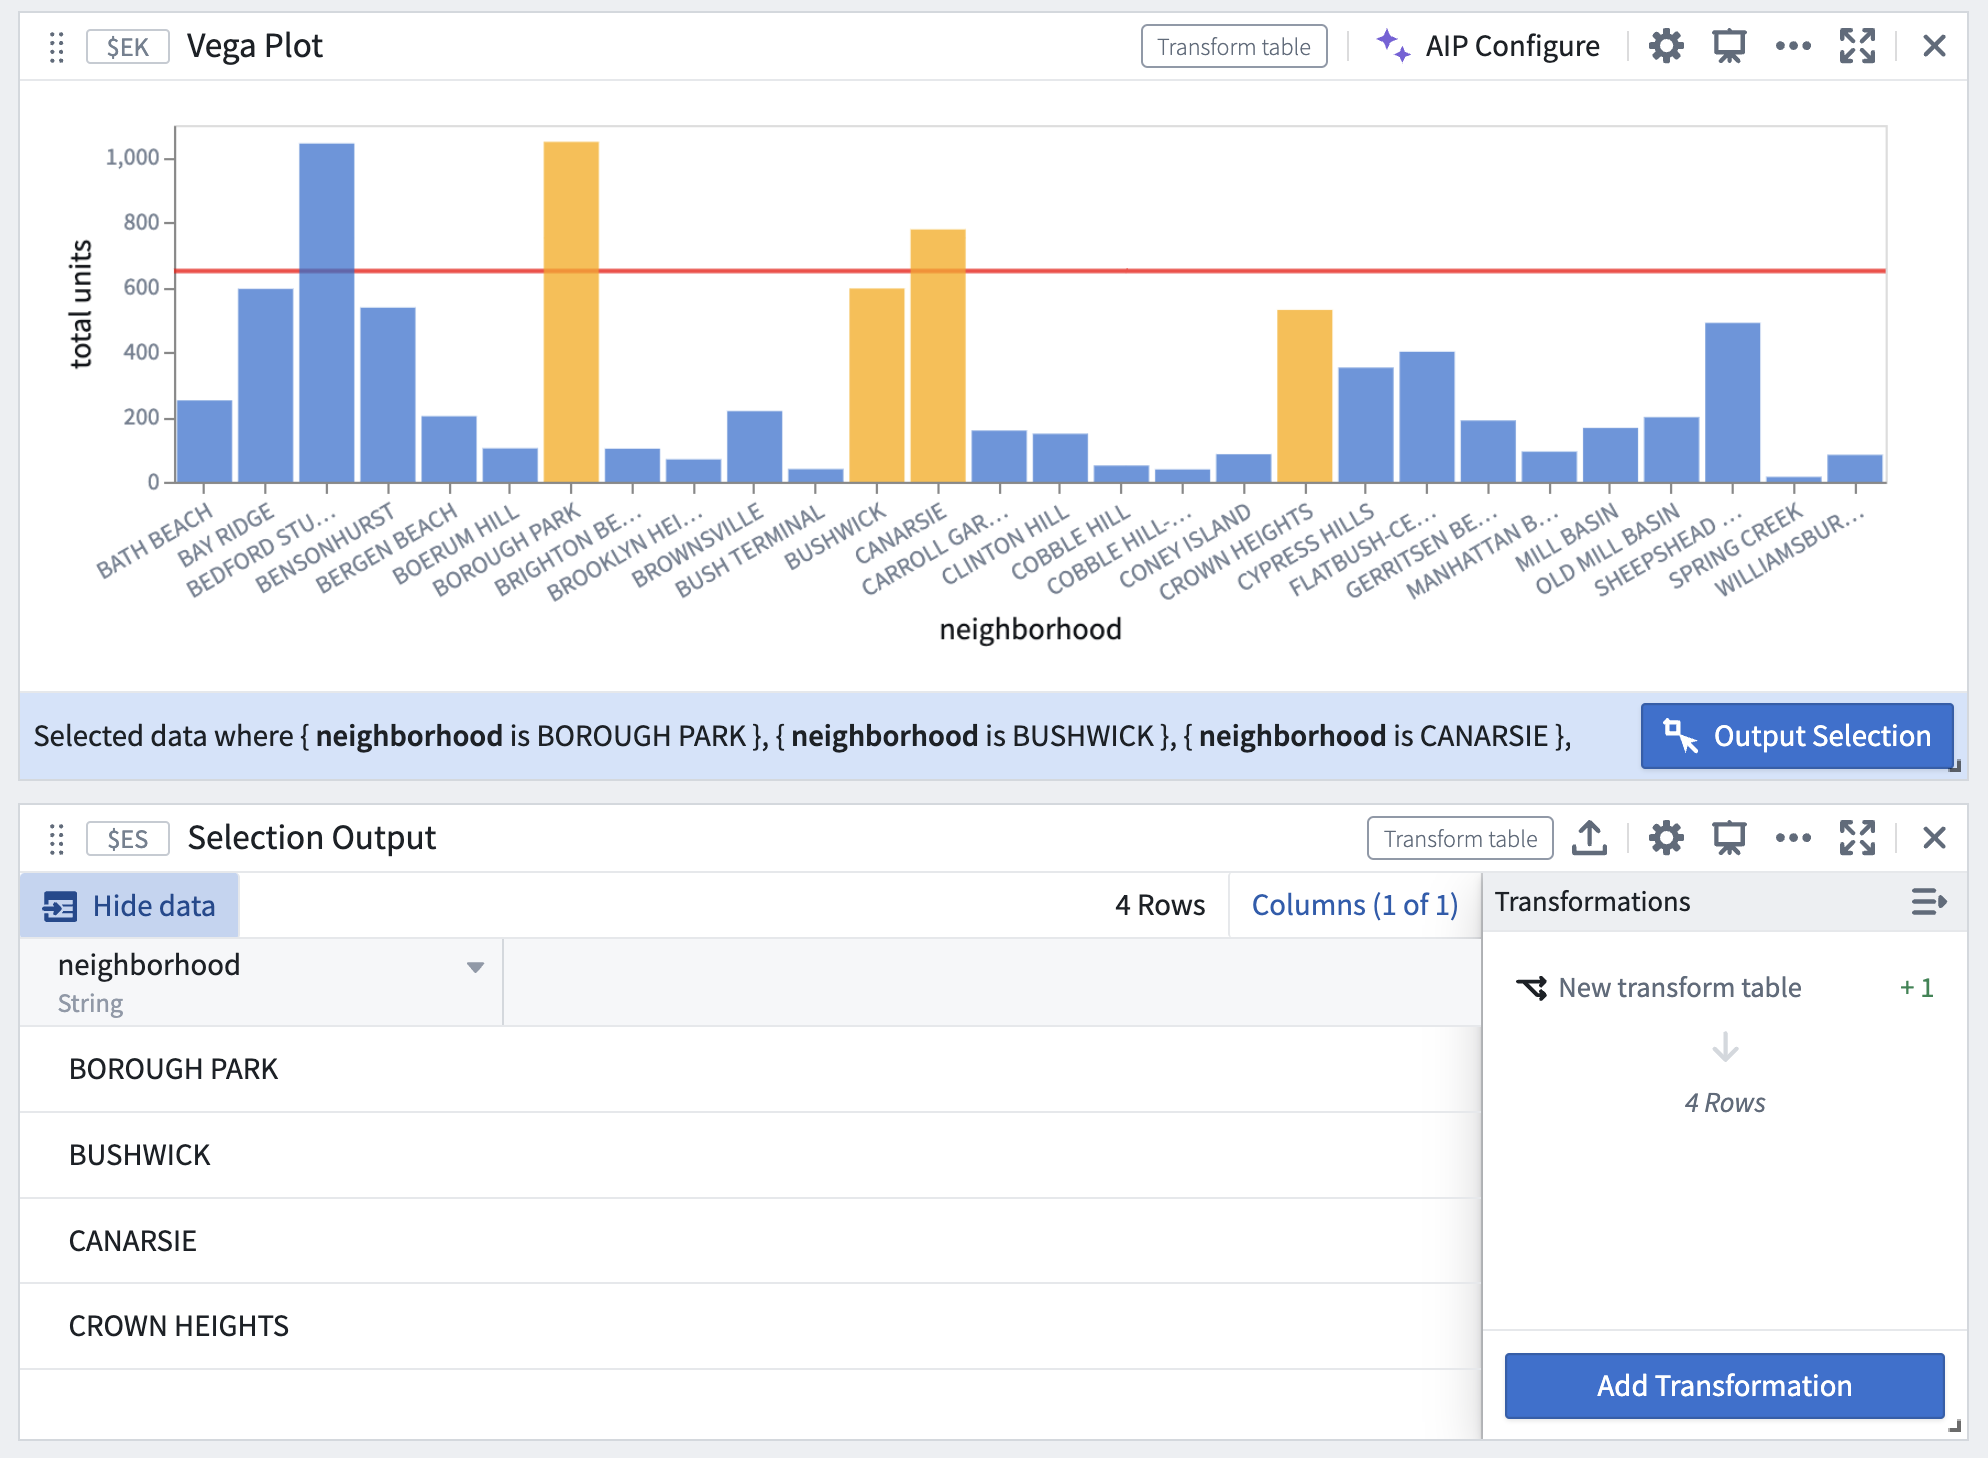Click the +1 badge on New transform table
The height and width of the screenshot is (1458, 1988).
[x=1917, y=988]
